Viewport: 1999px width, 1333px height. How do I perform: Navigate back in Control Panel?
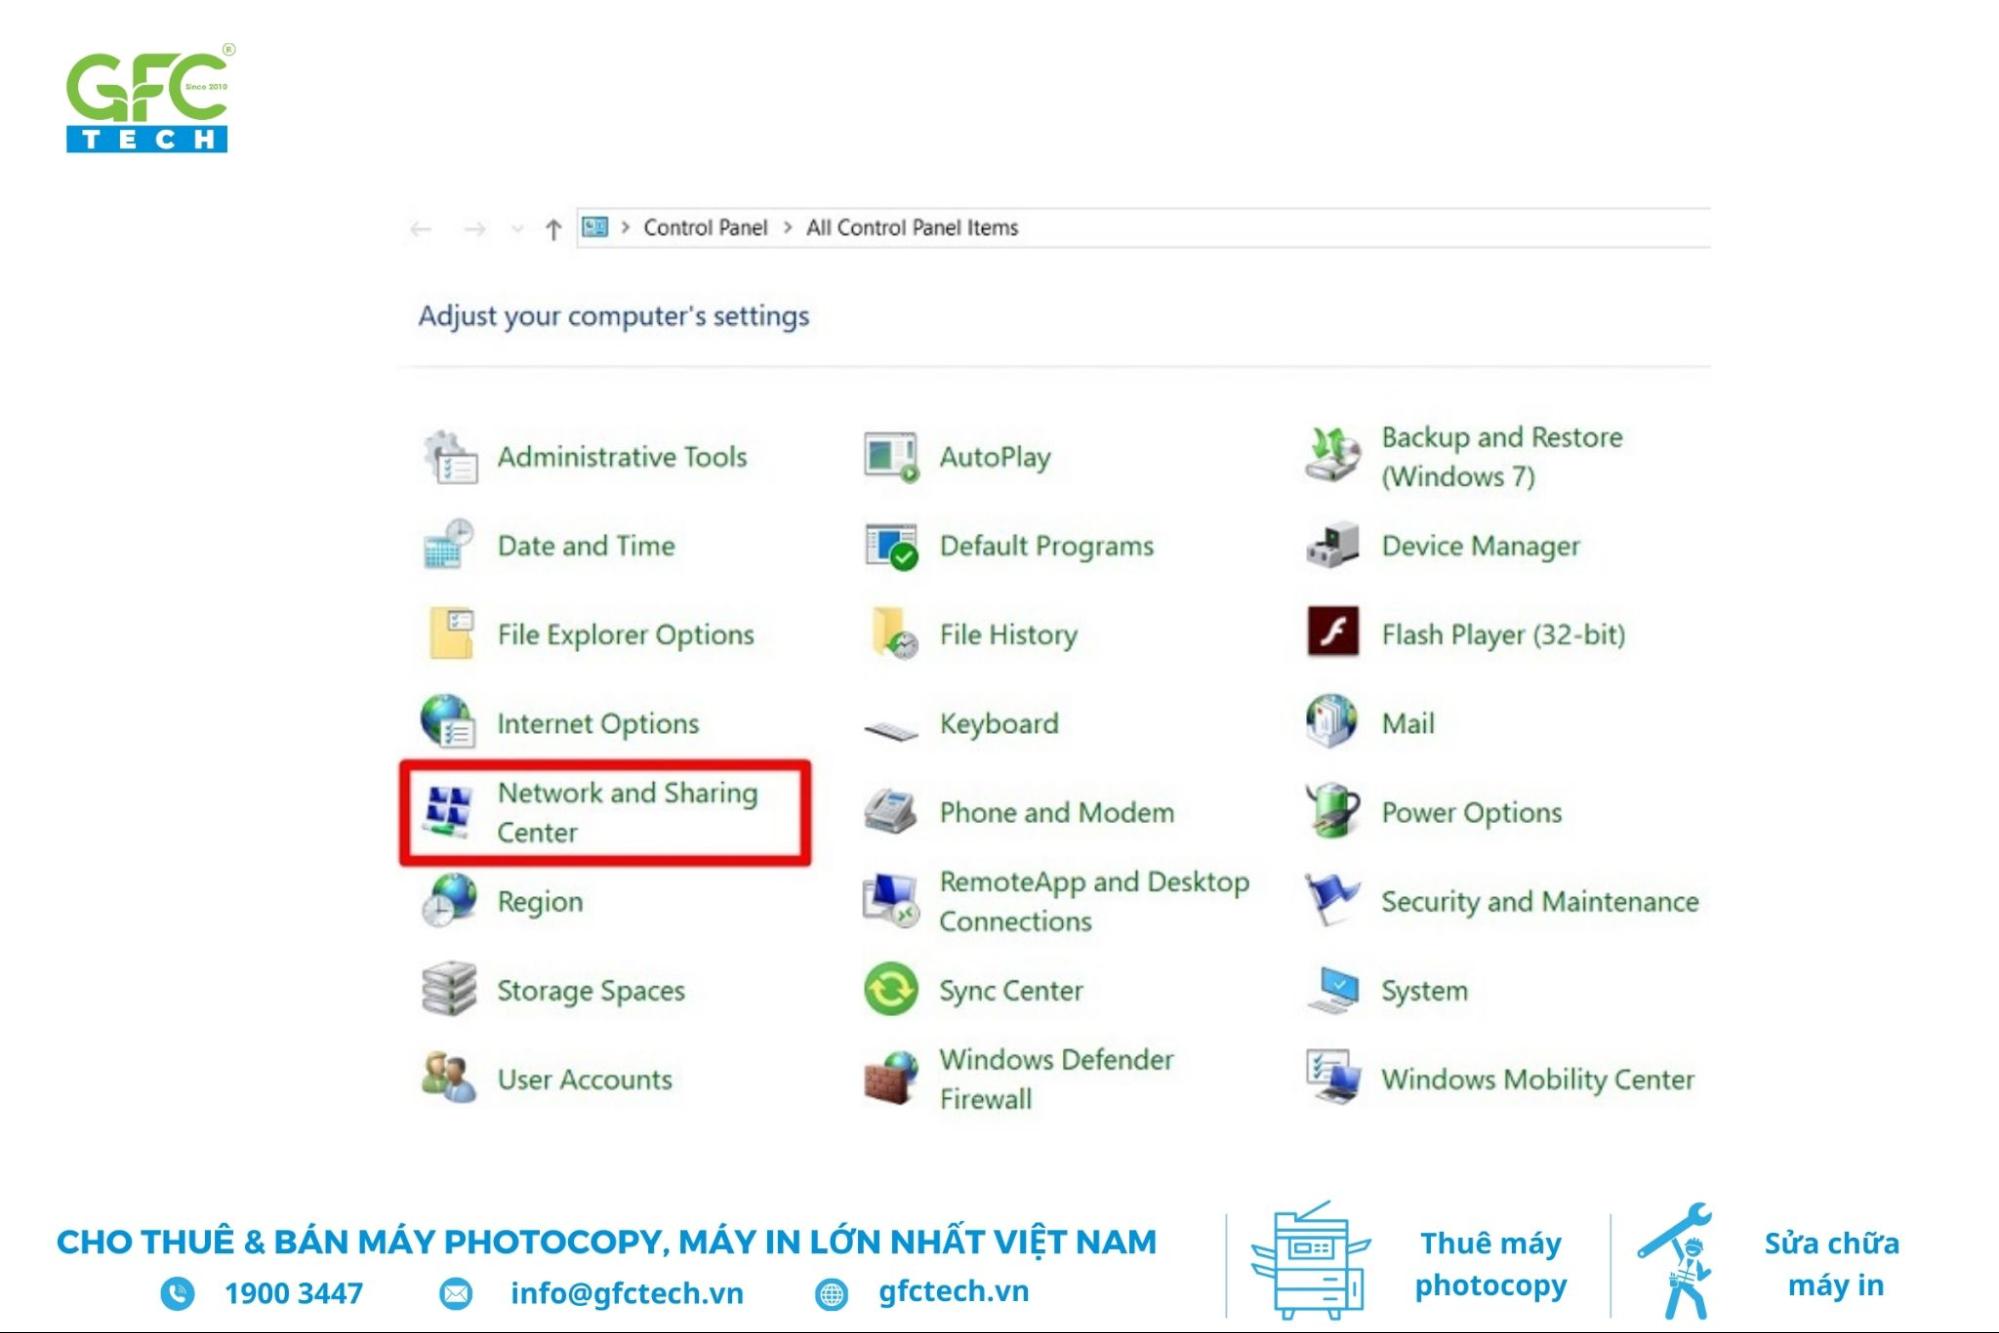pos(419,228)
